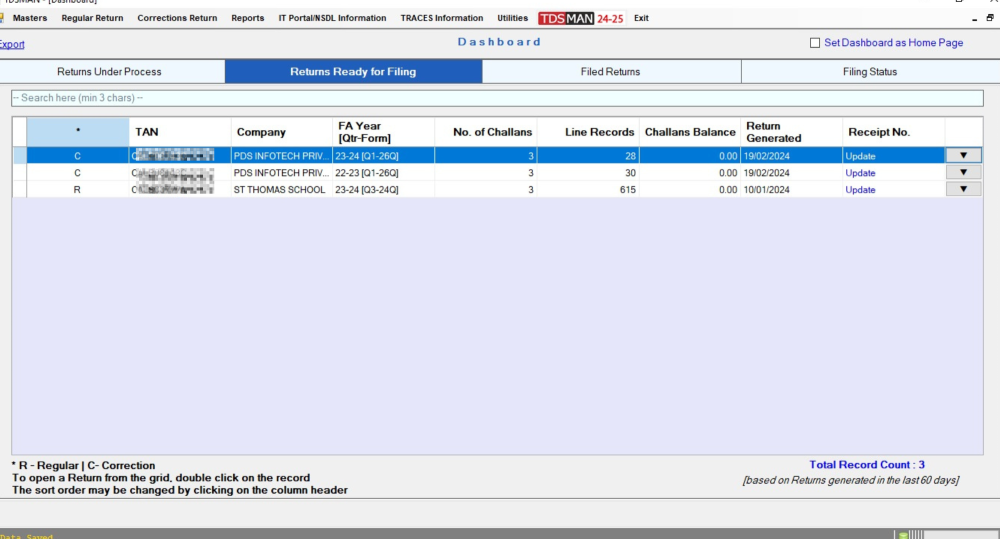The height and width of the screenshot is (539, 1000).
Task: Select ST THOMAS SCHOOL company cell
Action: click(x=281, y=189)
